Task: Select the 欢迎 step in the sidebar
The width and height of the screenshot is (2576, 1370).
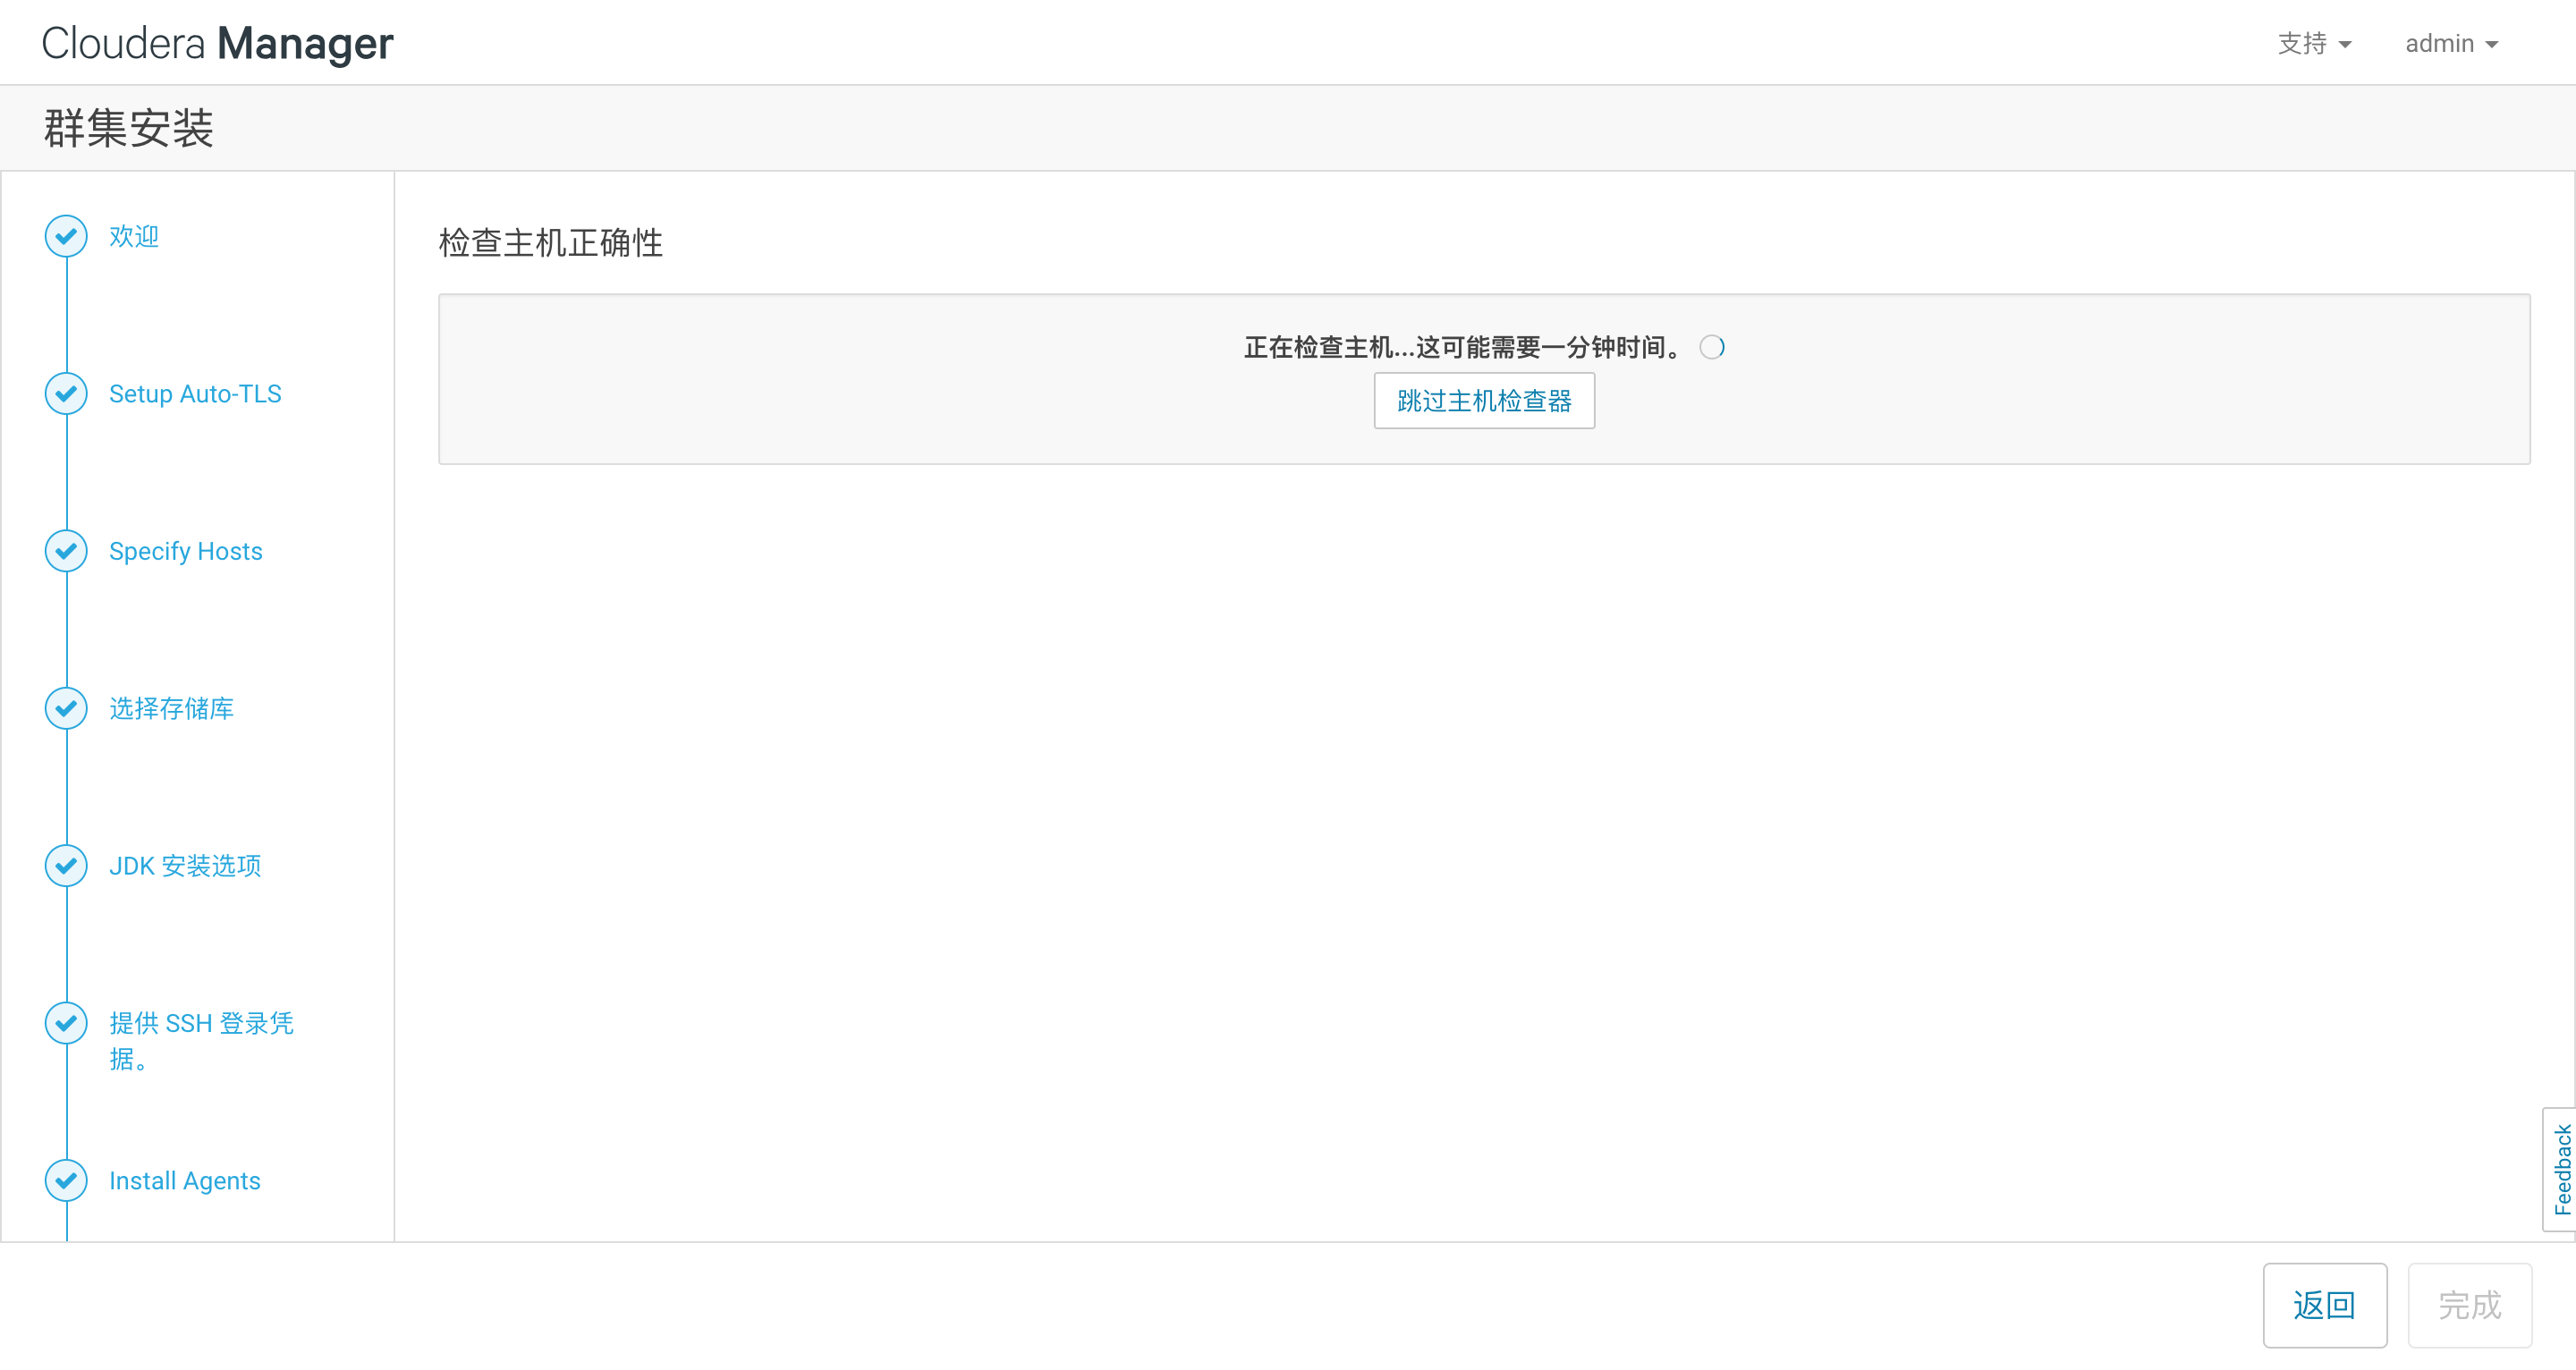Action: (x=133, y=236)
